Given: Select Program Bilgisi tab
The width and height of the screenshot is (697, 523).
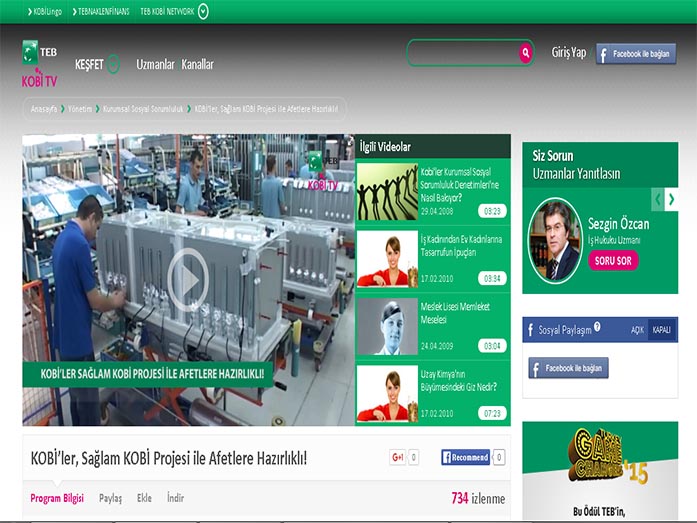Looking at the screenshot, I should point(57,498).
